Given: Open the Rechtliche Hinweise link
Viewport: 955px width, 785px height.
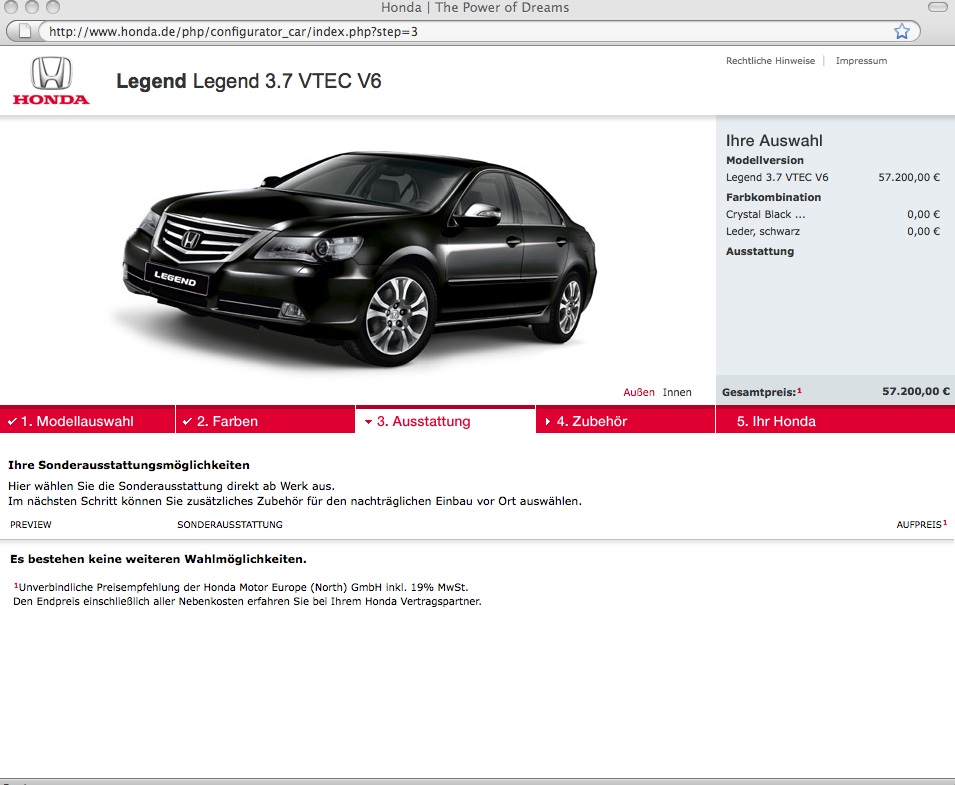Looking at the screenshot, I should coord(770,61).
